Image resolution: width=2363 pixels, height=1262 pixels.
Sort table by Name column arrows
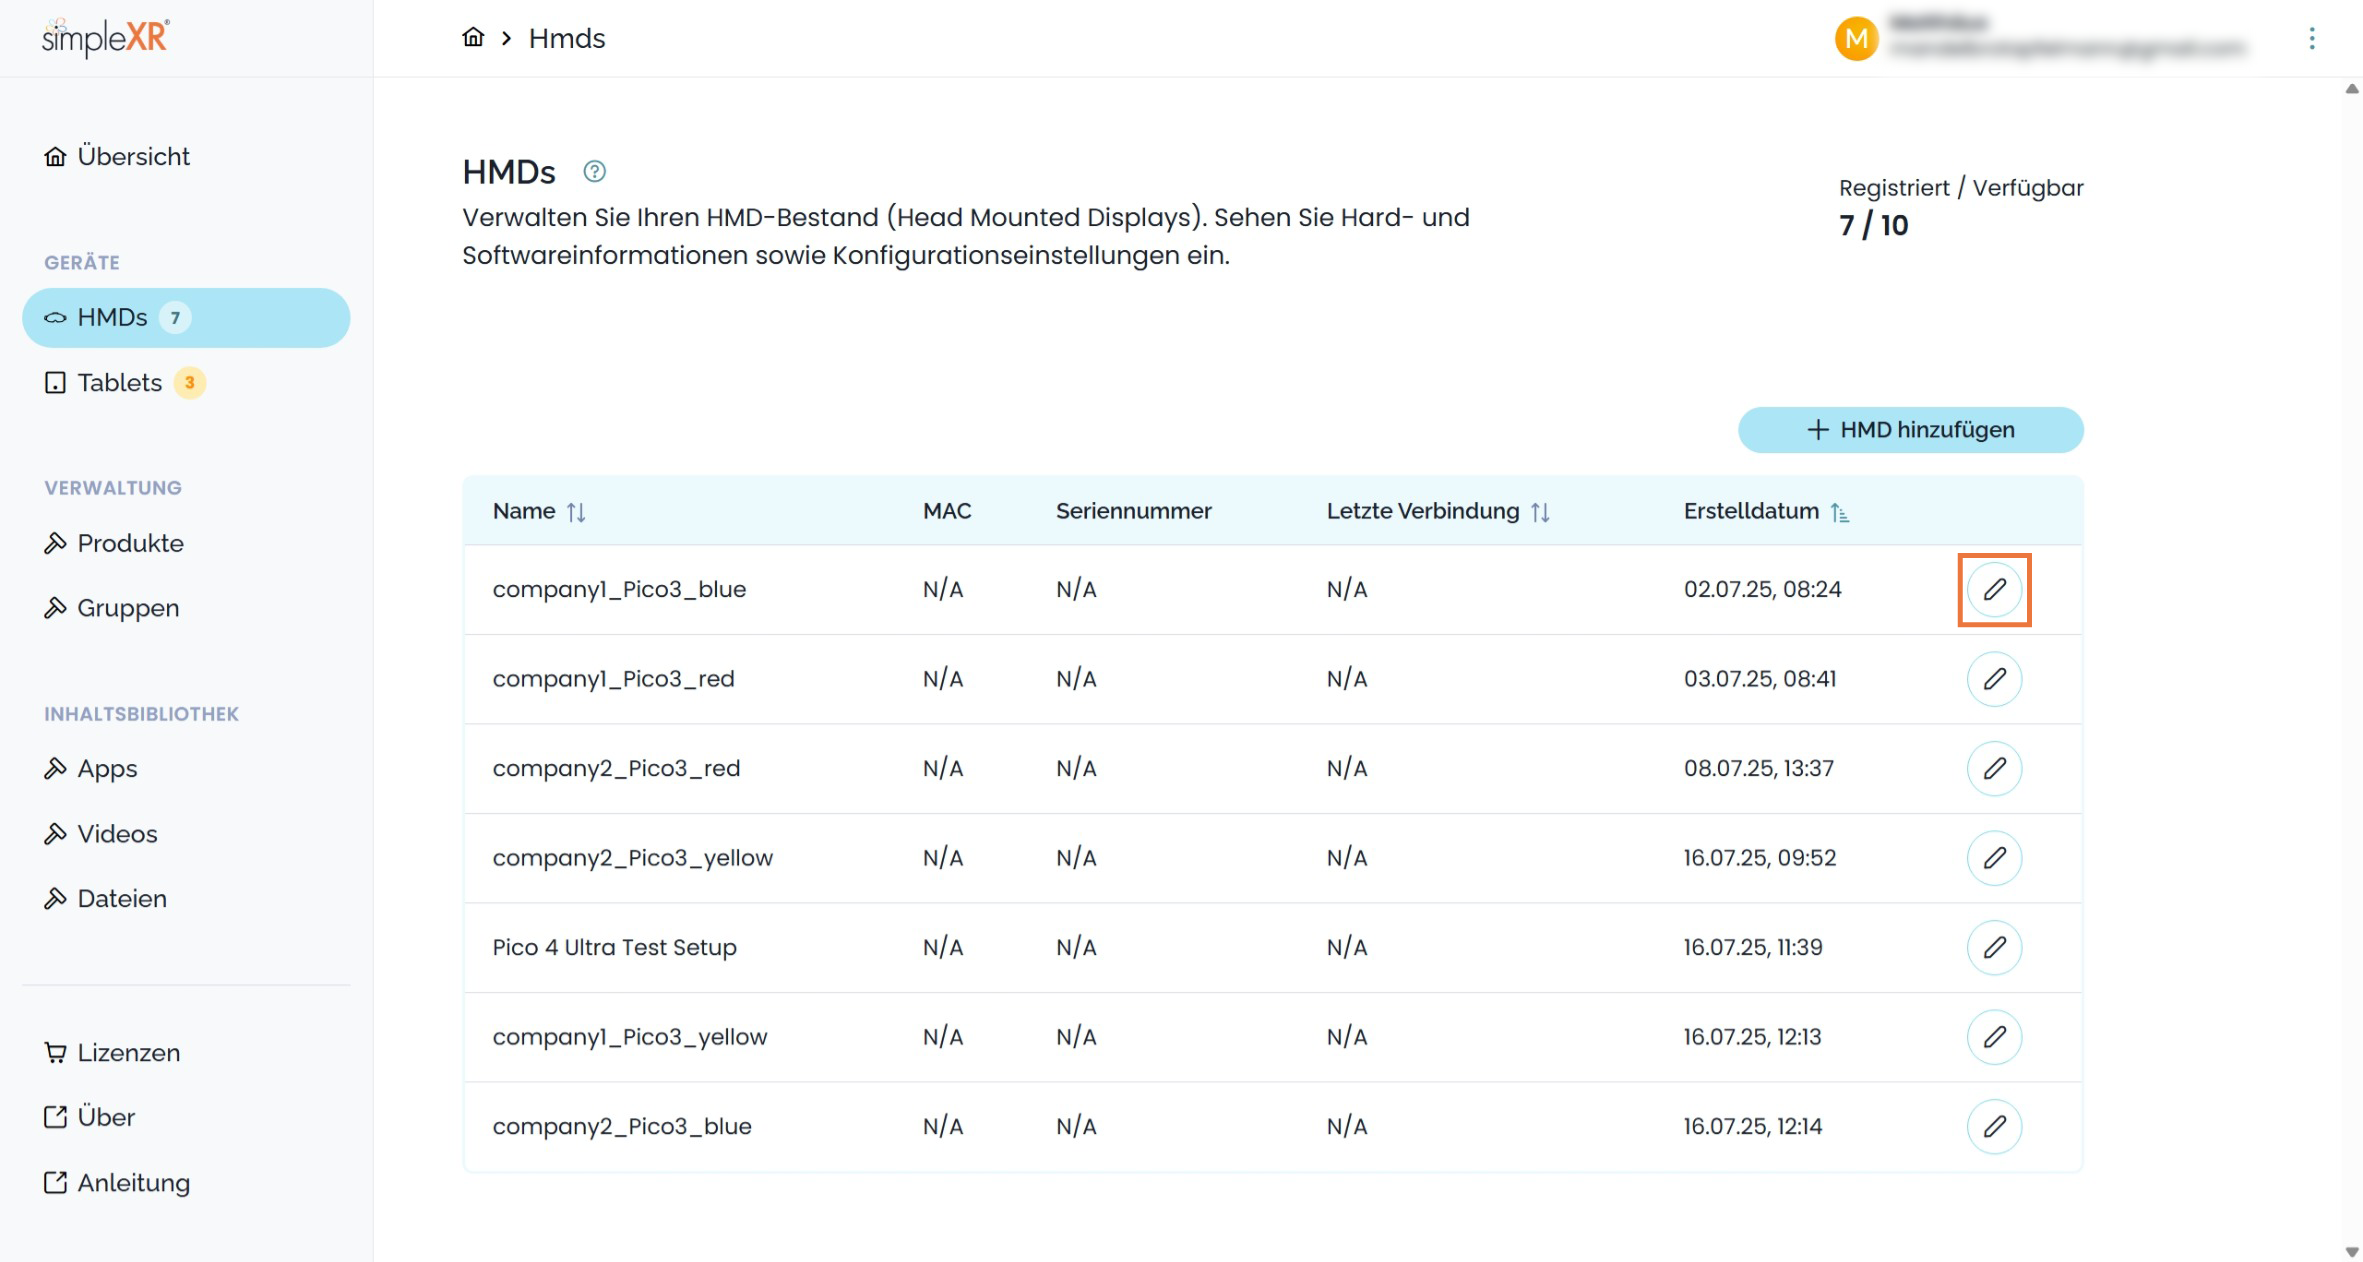click(x=576, y=512)
